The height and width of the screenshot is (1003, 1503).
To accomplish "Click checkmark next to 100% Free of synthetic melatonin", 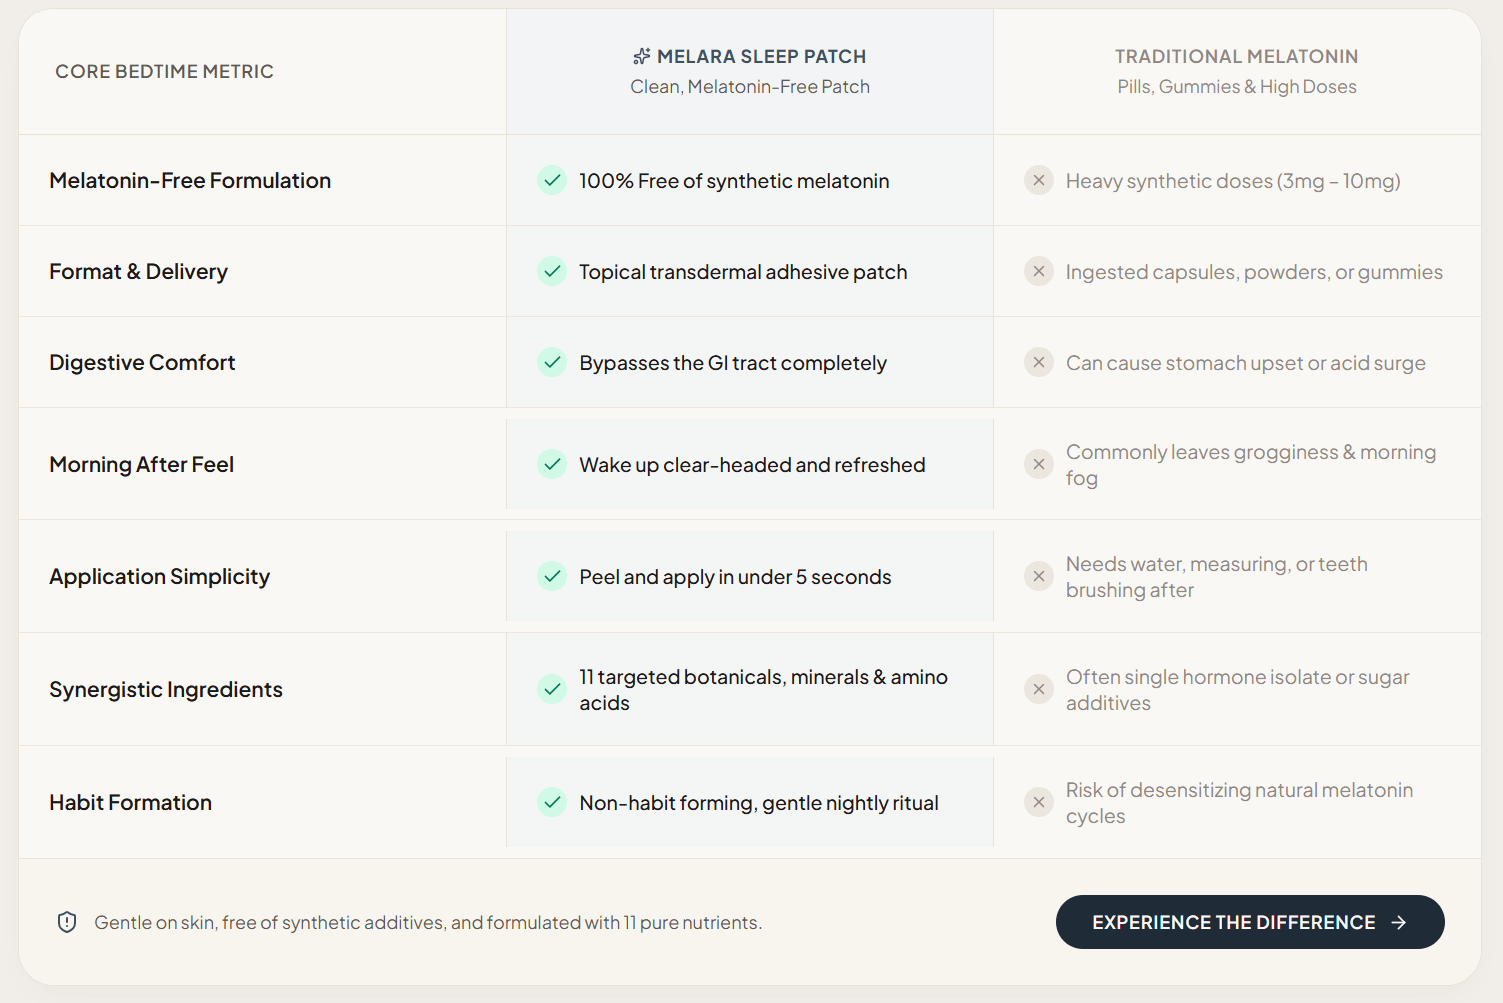I will (552, 180).
